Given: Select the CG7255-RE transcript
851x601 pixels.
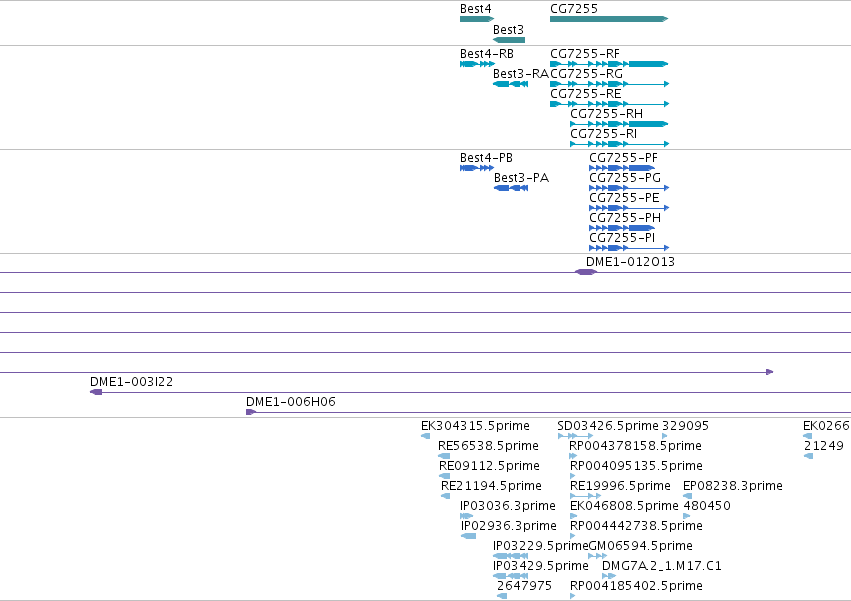Looking at the screenshot, I should (609, 104).
